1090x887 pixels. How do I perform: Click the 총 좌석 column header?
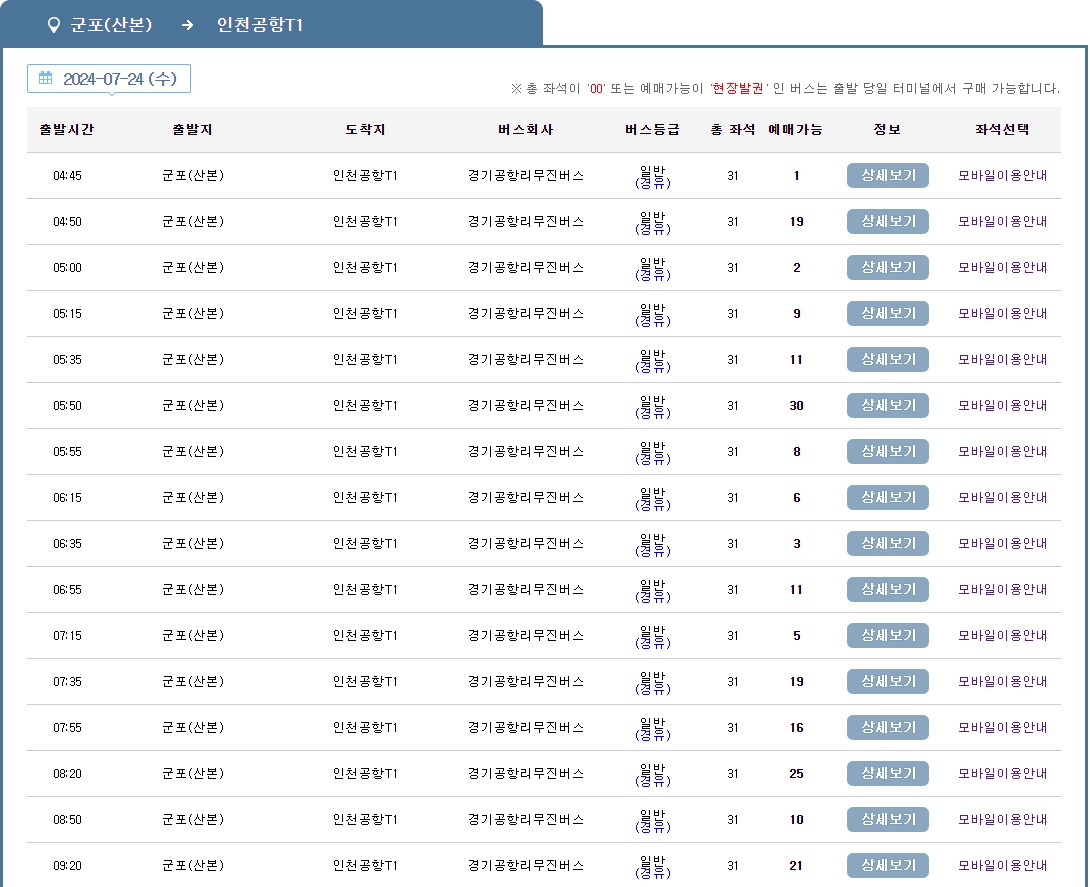[x=733, y=129]
